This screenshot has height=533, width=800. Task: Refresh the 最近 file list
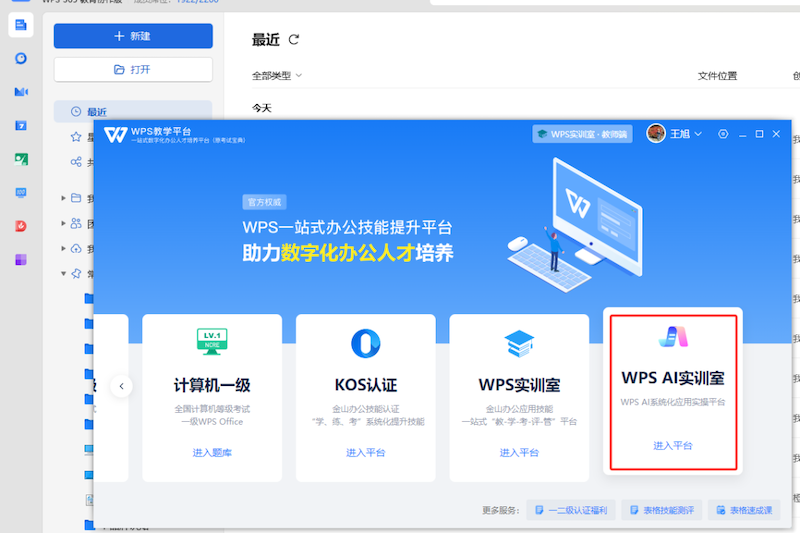coord(294,39)
